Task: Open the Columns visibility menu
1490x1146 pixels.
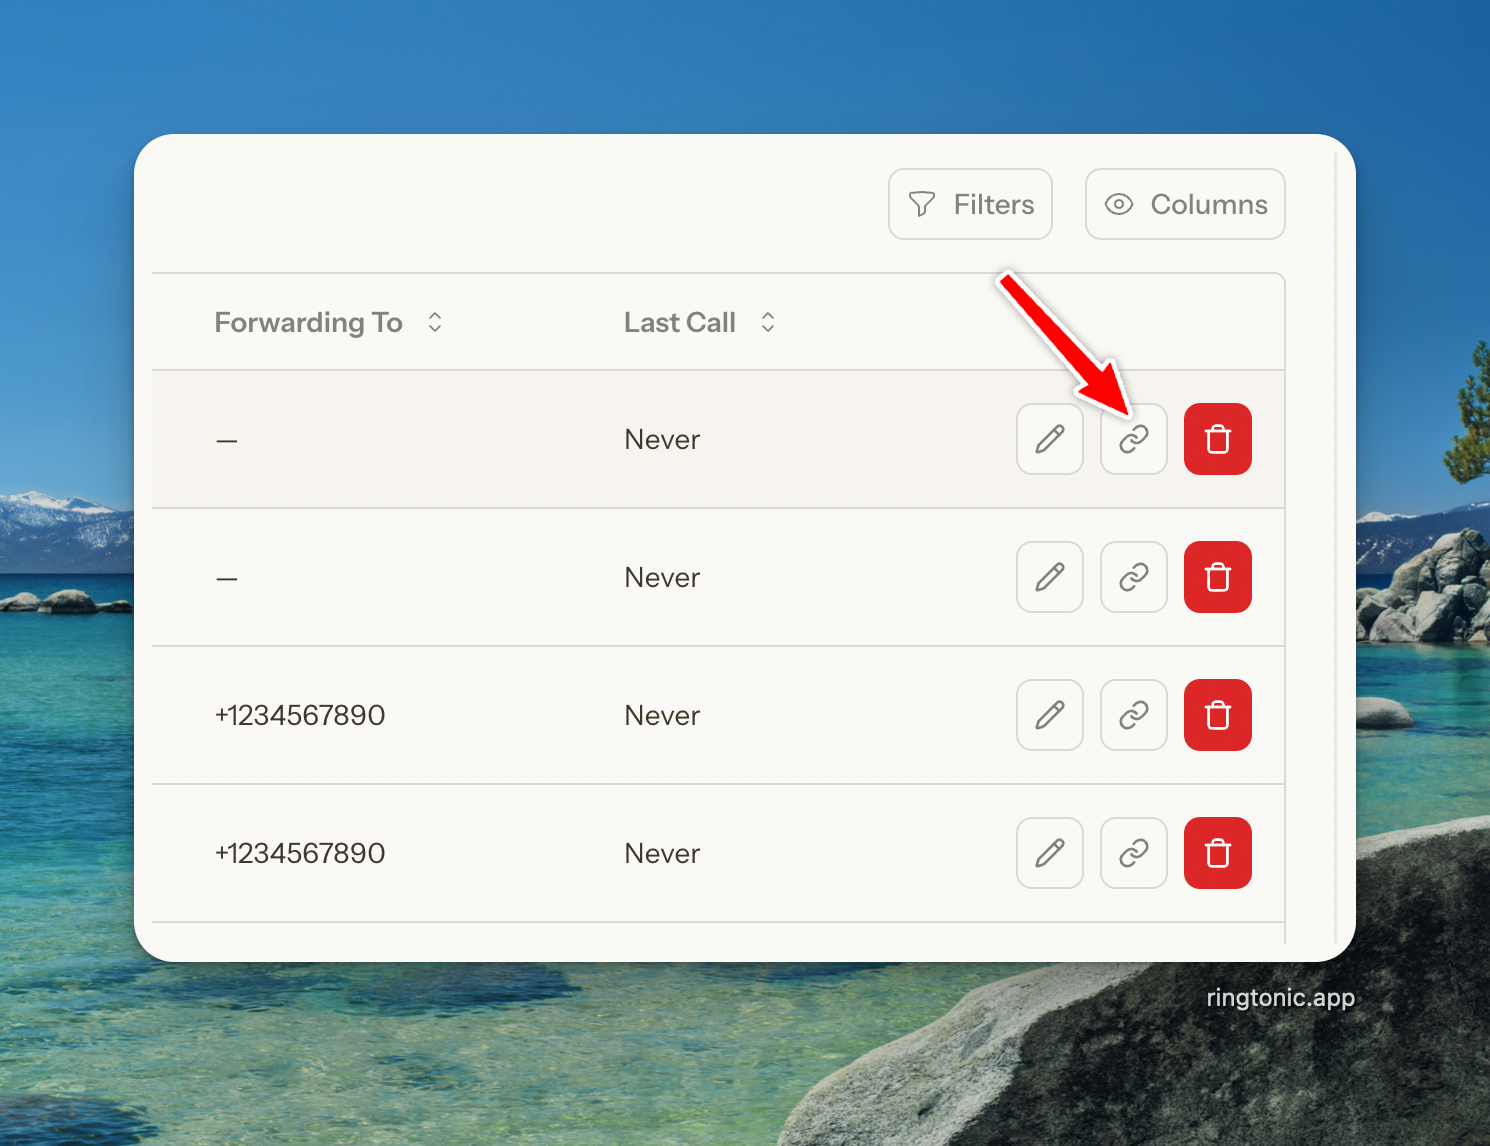Action: (1185, 204)
